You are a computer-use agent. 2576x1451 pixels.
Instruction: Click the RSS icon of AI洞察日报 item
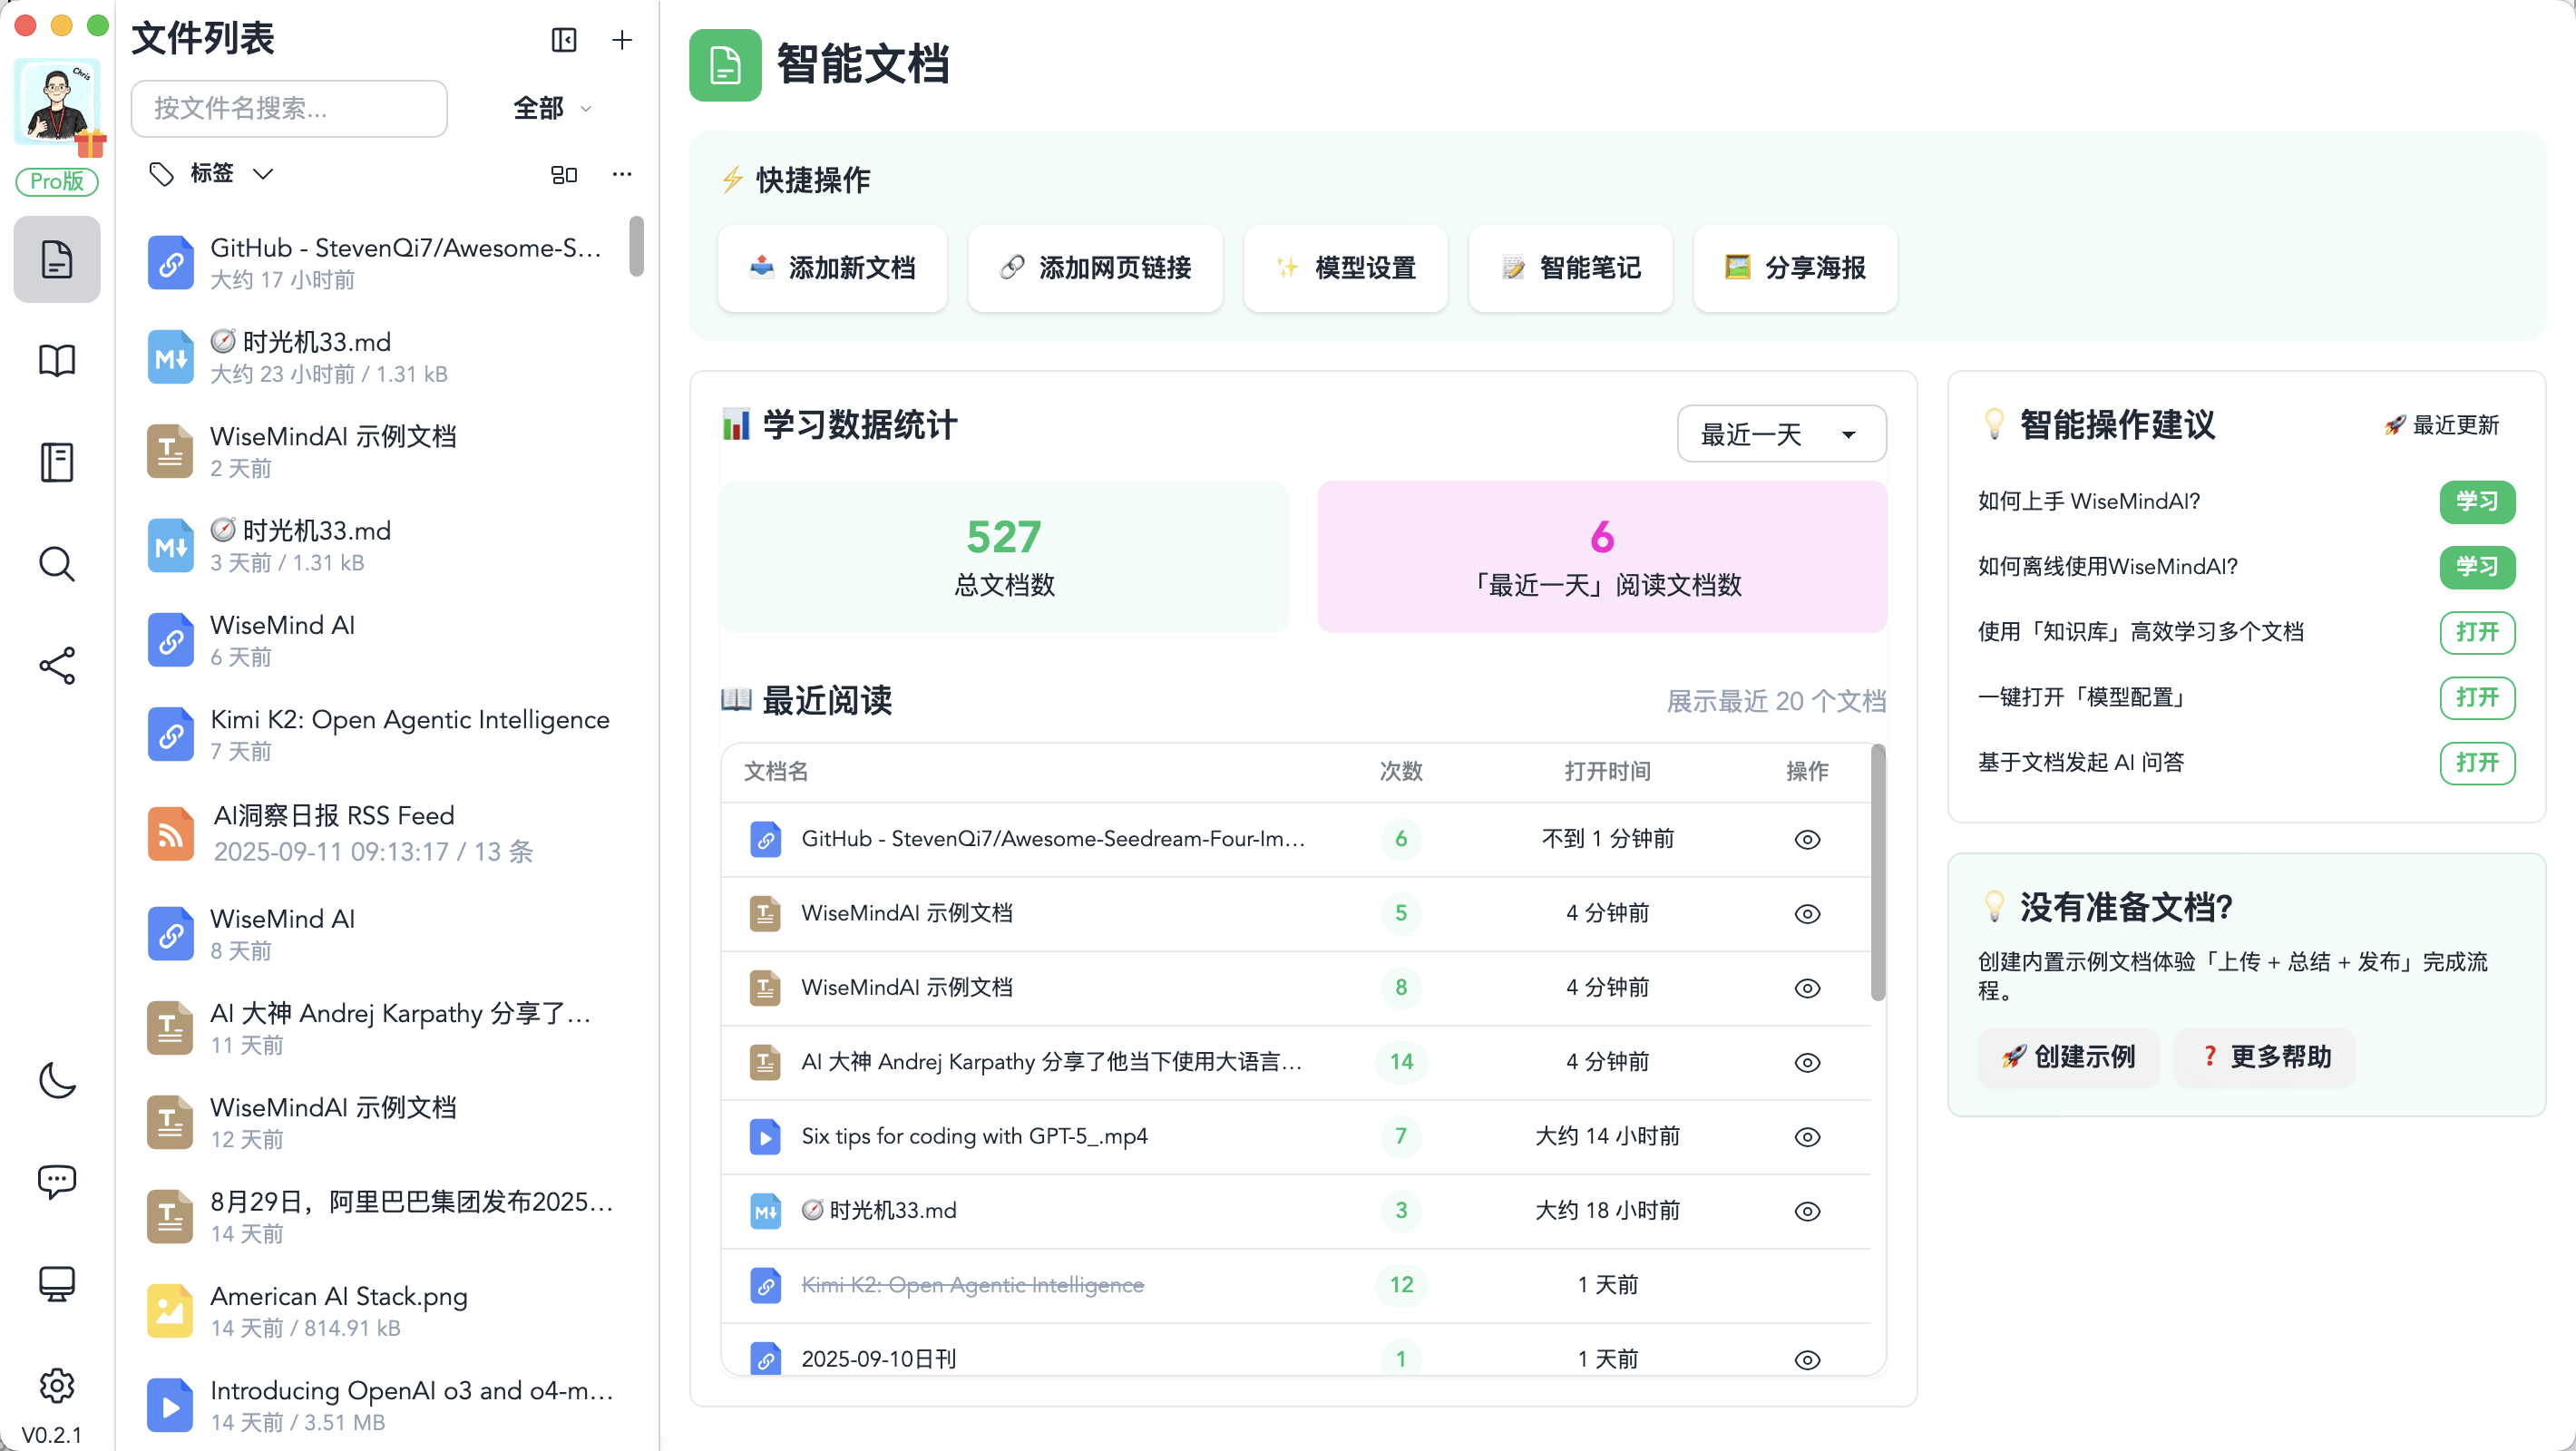click(171, 834)
